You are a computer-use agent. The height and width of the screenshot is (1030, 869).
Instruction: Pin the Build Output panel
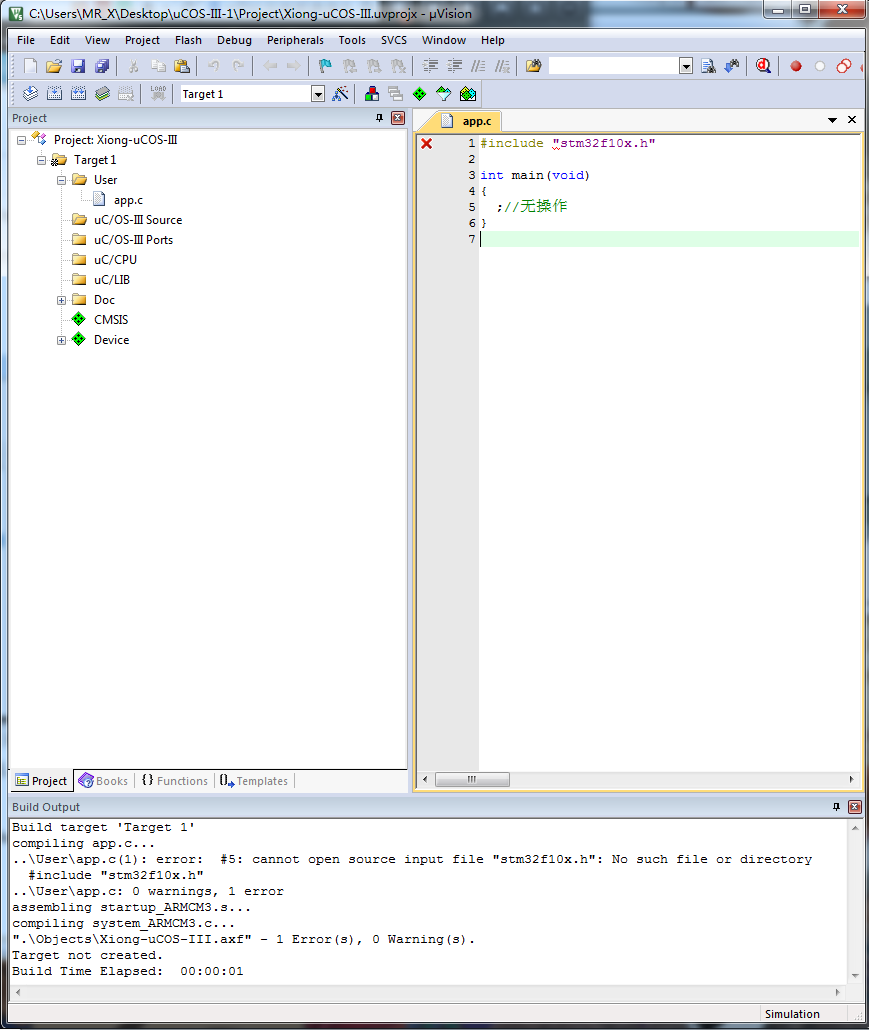837,807
